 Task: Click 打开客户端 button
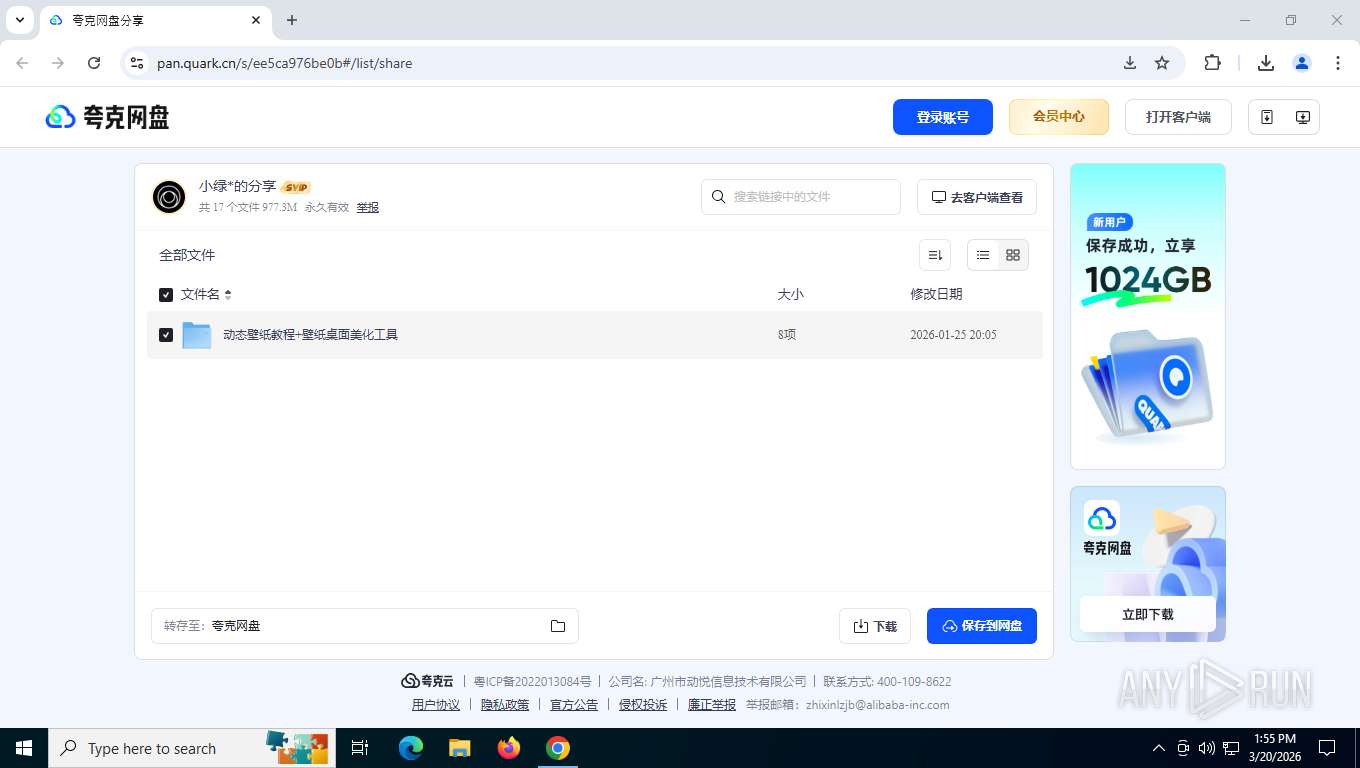[1178, 117]
